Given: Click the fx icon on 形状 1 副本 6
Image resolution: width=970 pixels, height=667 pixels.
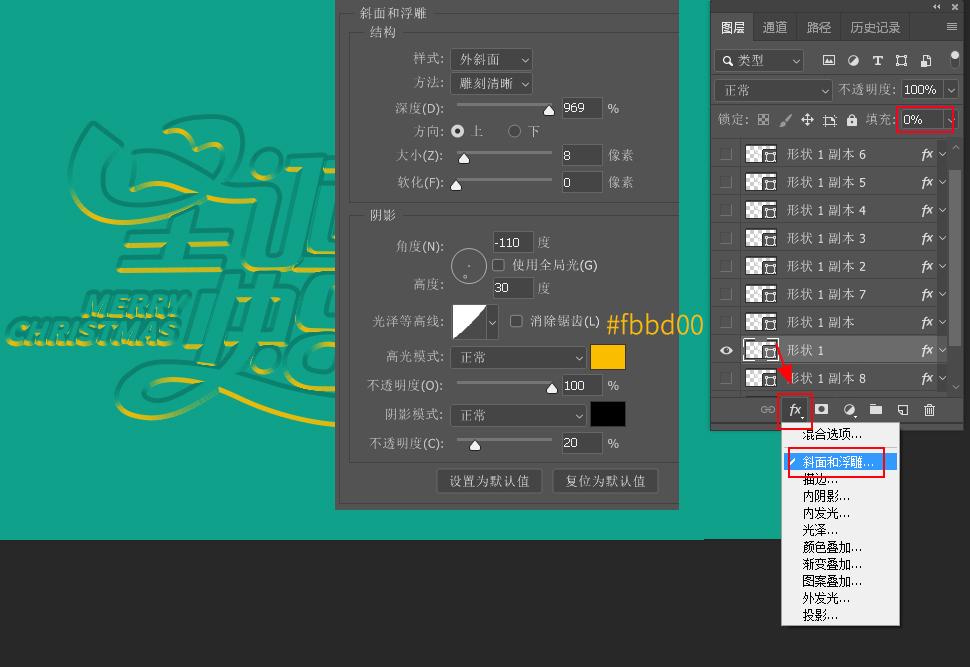Looking at the screenshot, I should coord(927,155).
